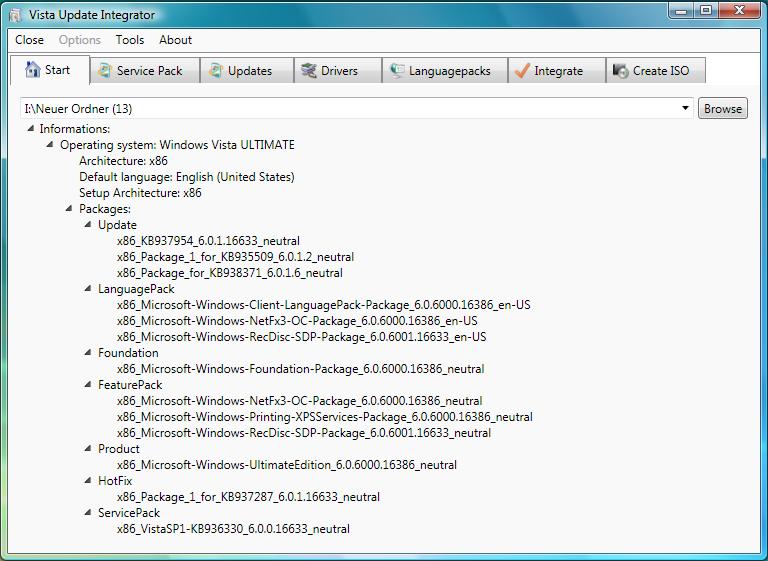Click the app icon in title bar
Screen dimensions: 768x561
(x=16, y=15)
